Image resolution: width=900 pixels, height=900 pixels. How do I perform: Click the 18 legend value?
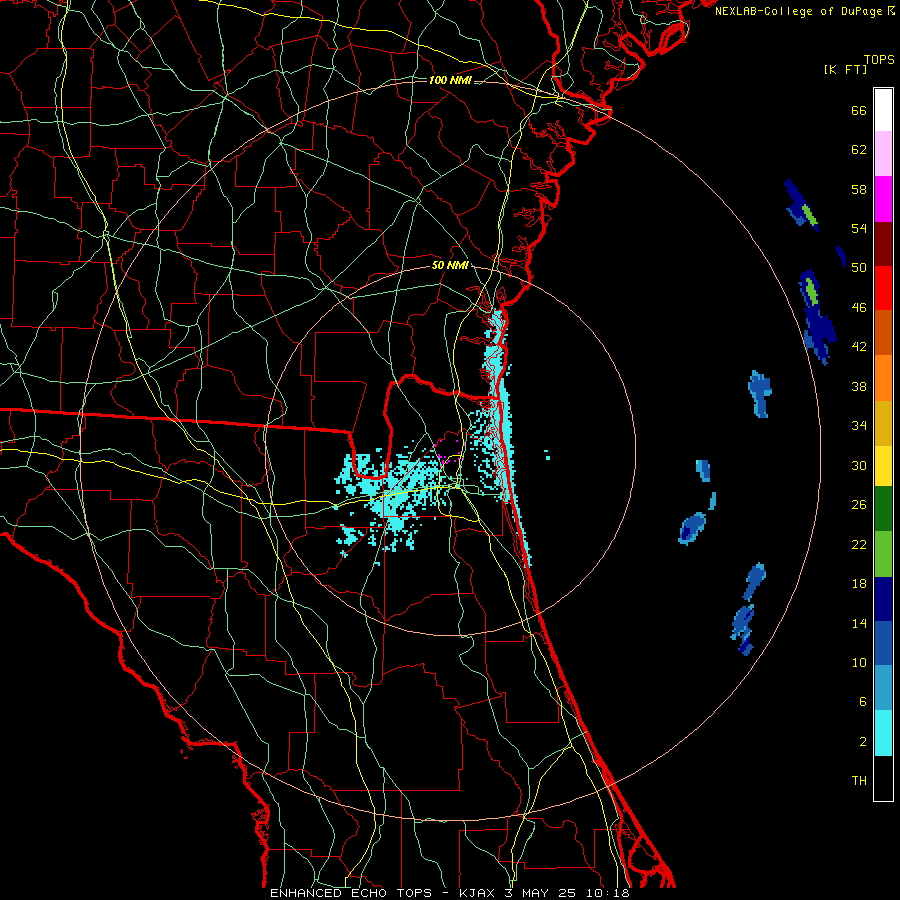[859, 584]
